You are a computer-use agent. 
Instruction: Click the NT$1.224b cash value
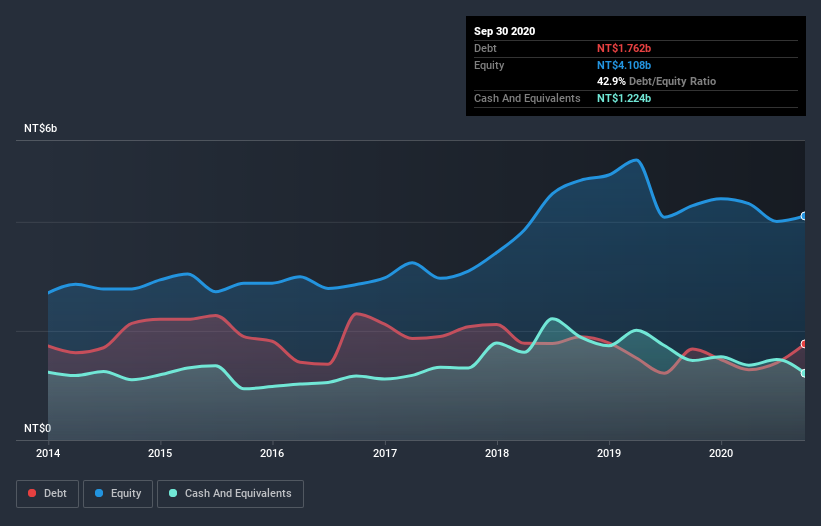coord(624,98)
